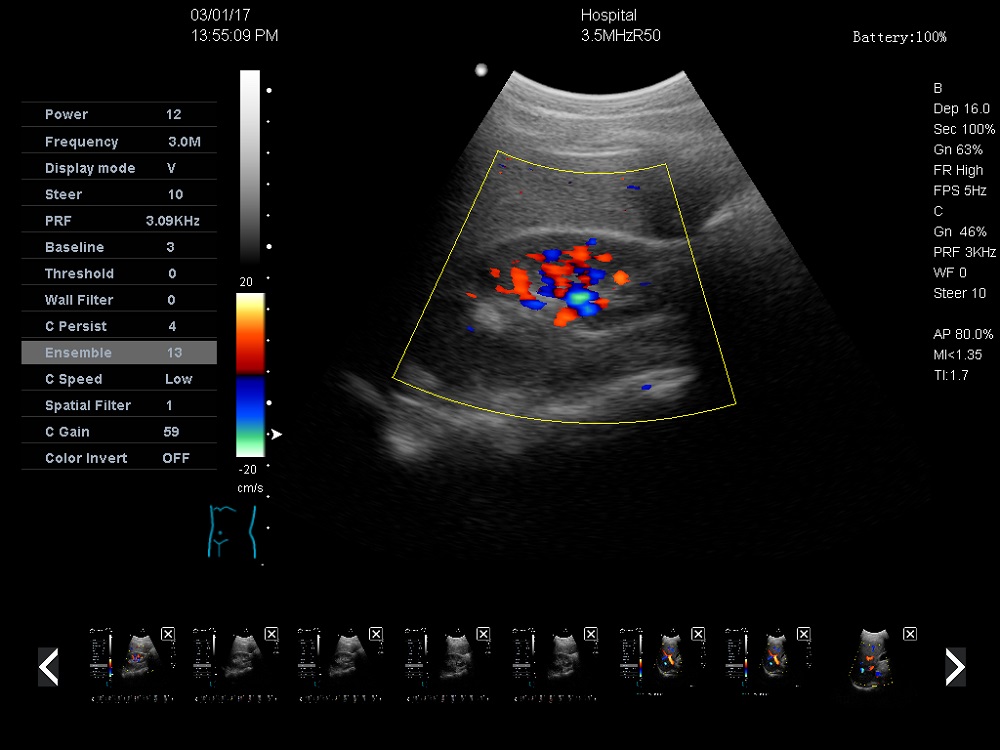Choose the Threshold setting row

[x=119, y=274]
